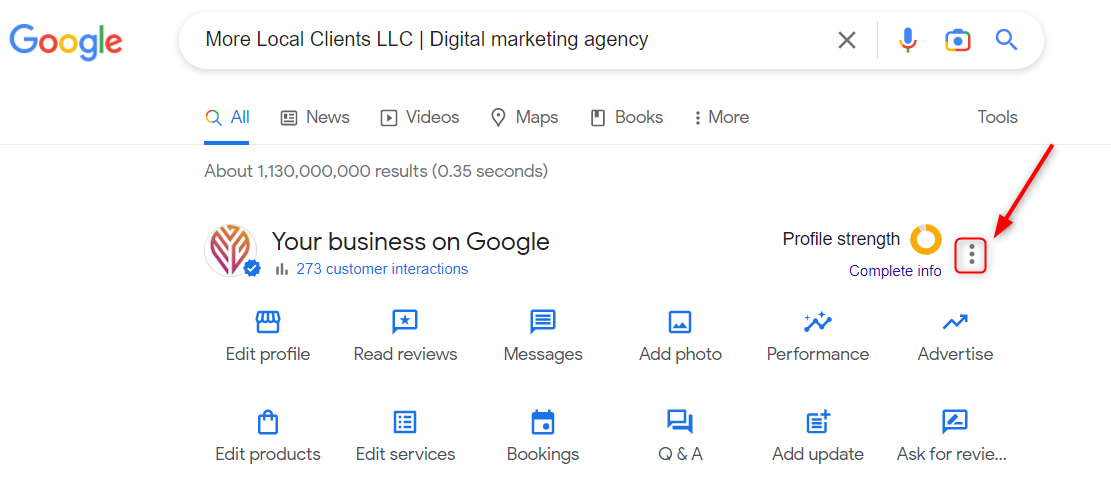Open the Edit services list icon
The height and width of the screenshot is (490, 1111).
[x=405, y=423]
